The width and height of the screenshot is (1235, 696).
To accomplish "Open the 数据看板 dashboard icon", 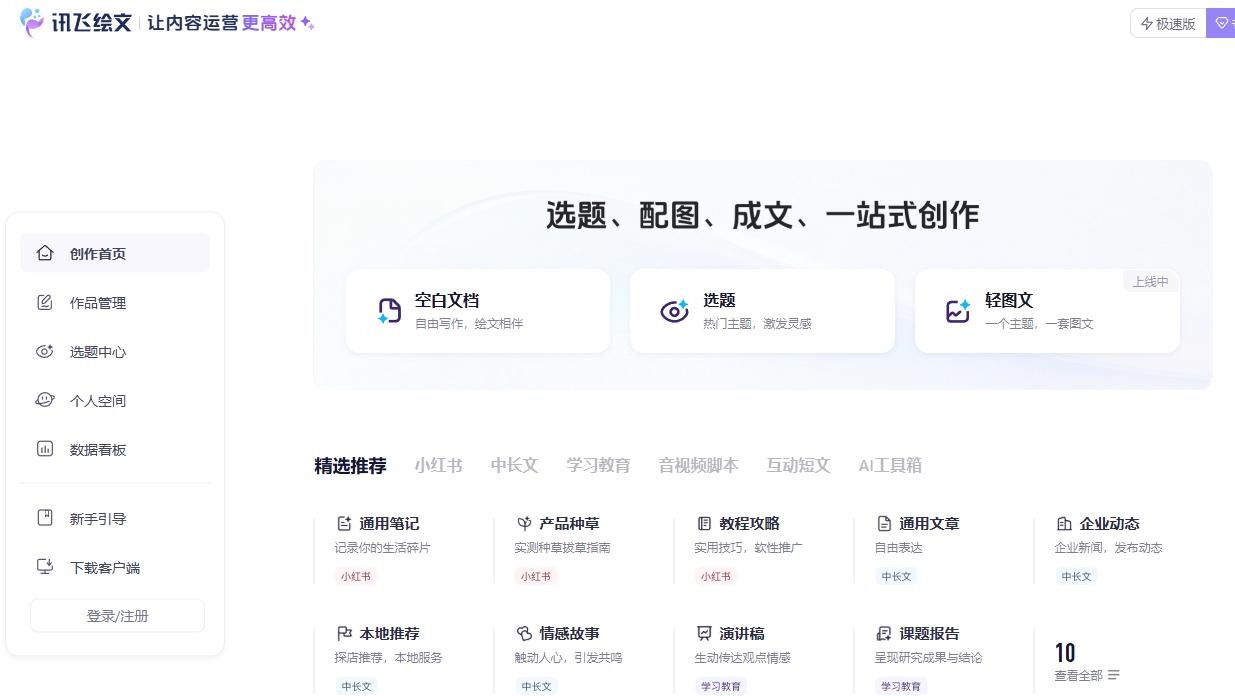I will (x=45, y=449).
